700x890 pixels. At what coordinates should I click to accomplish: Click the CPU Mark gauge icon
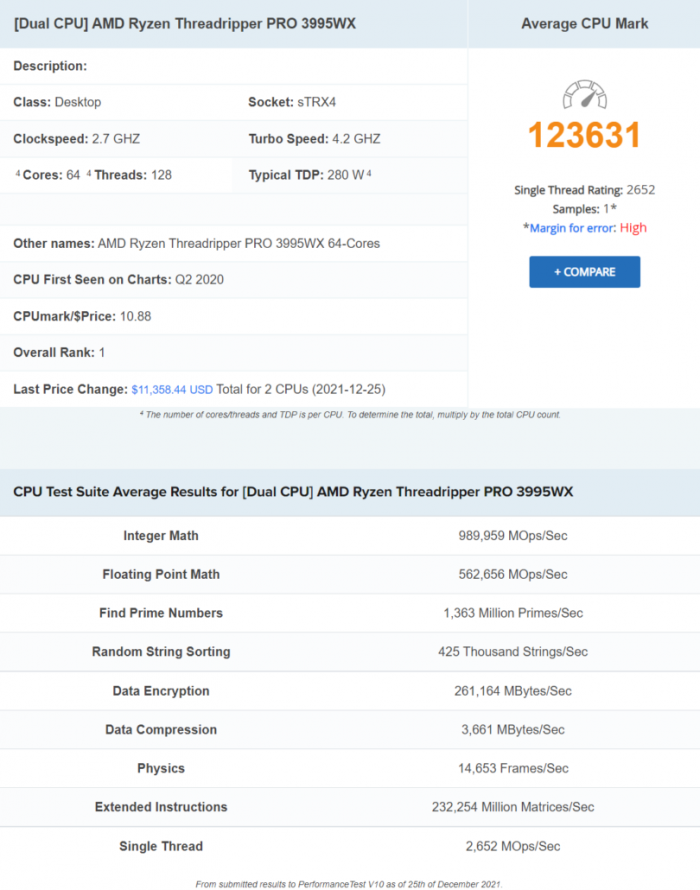pyautogui.click(x=584, y=94)
